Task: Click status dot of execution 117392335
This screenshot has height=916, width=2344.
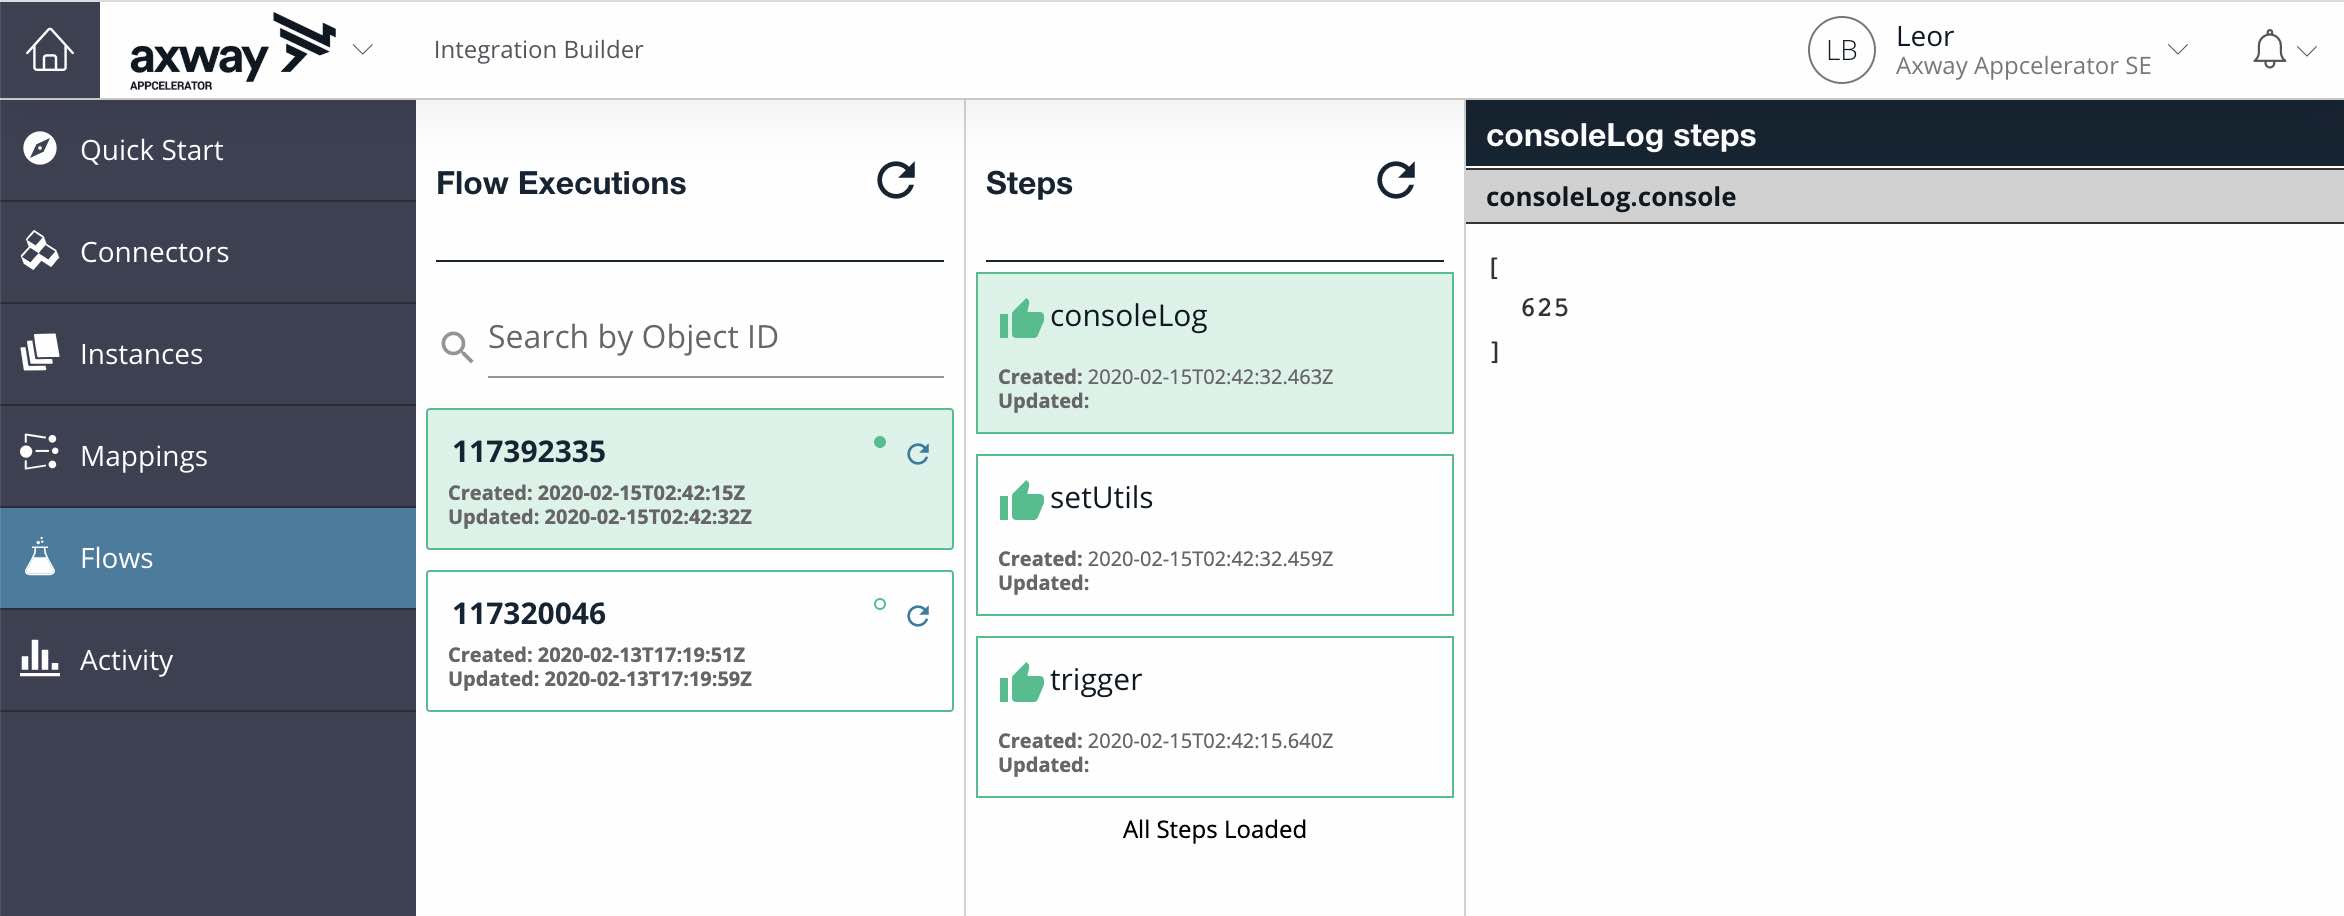Action: pyautogui.click(x=880, y=442)
